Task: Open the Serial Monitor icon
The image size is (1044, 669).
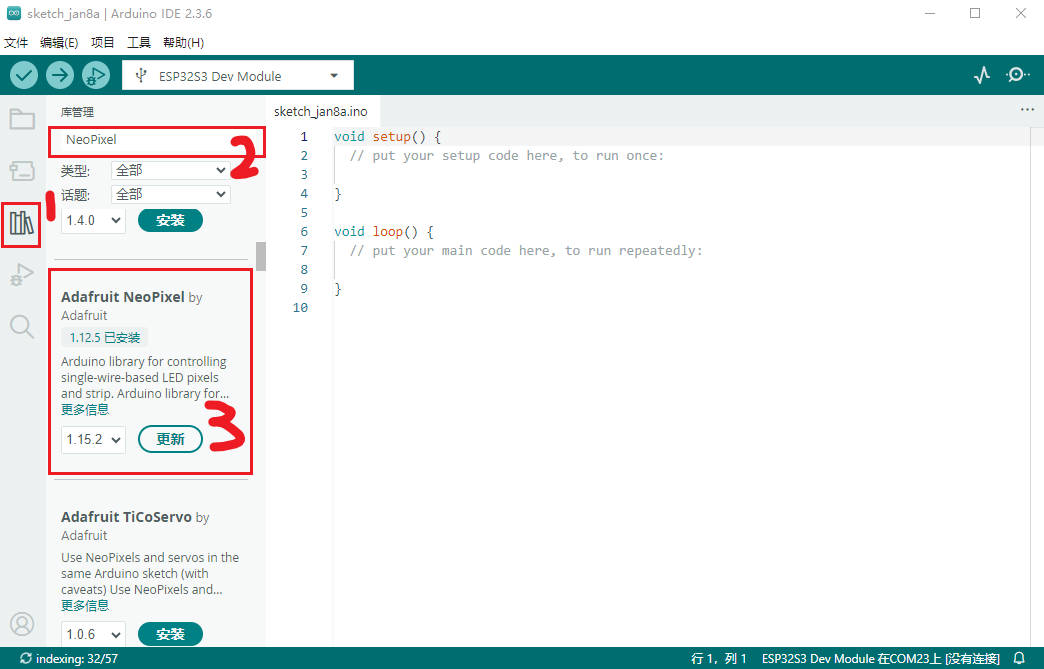Action: tap(1018, 75)
